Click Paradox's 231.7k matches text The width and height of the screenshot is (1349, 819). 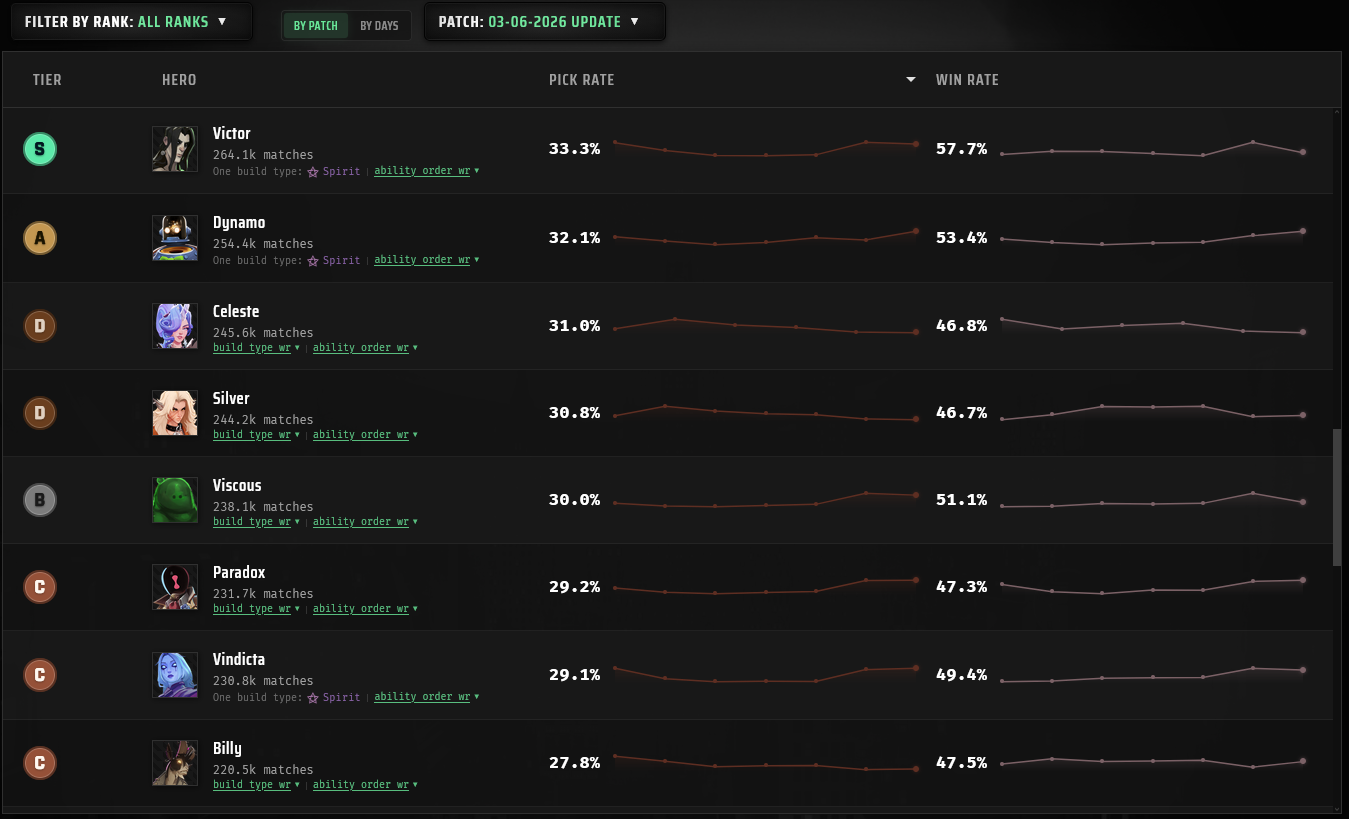click(x=263, y=594)
